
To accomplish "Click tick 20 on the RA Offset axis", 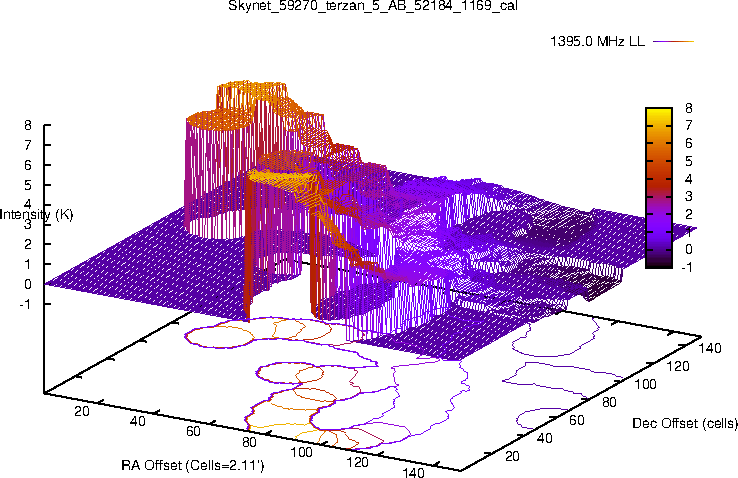I will (x=81, y=411).
